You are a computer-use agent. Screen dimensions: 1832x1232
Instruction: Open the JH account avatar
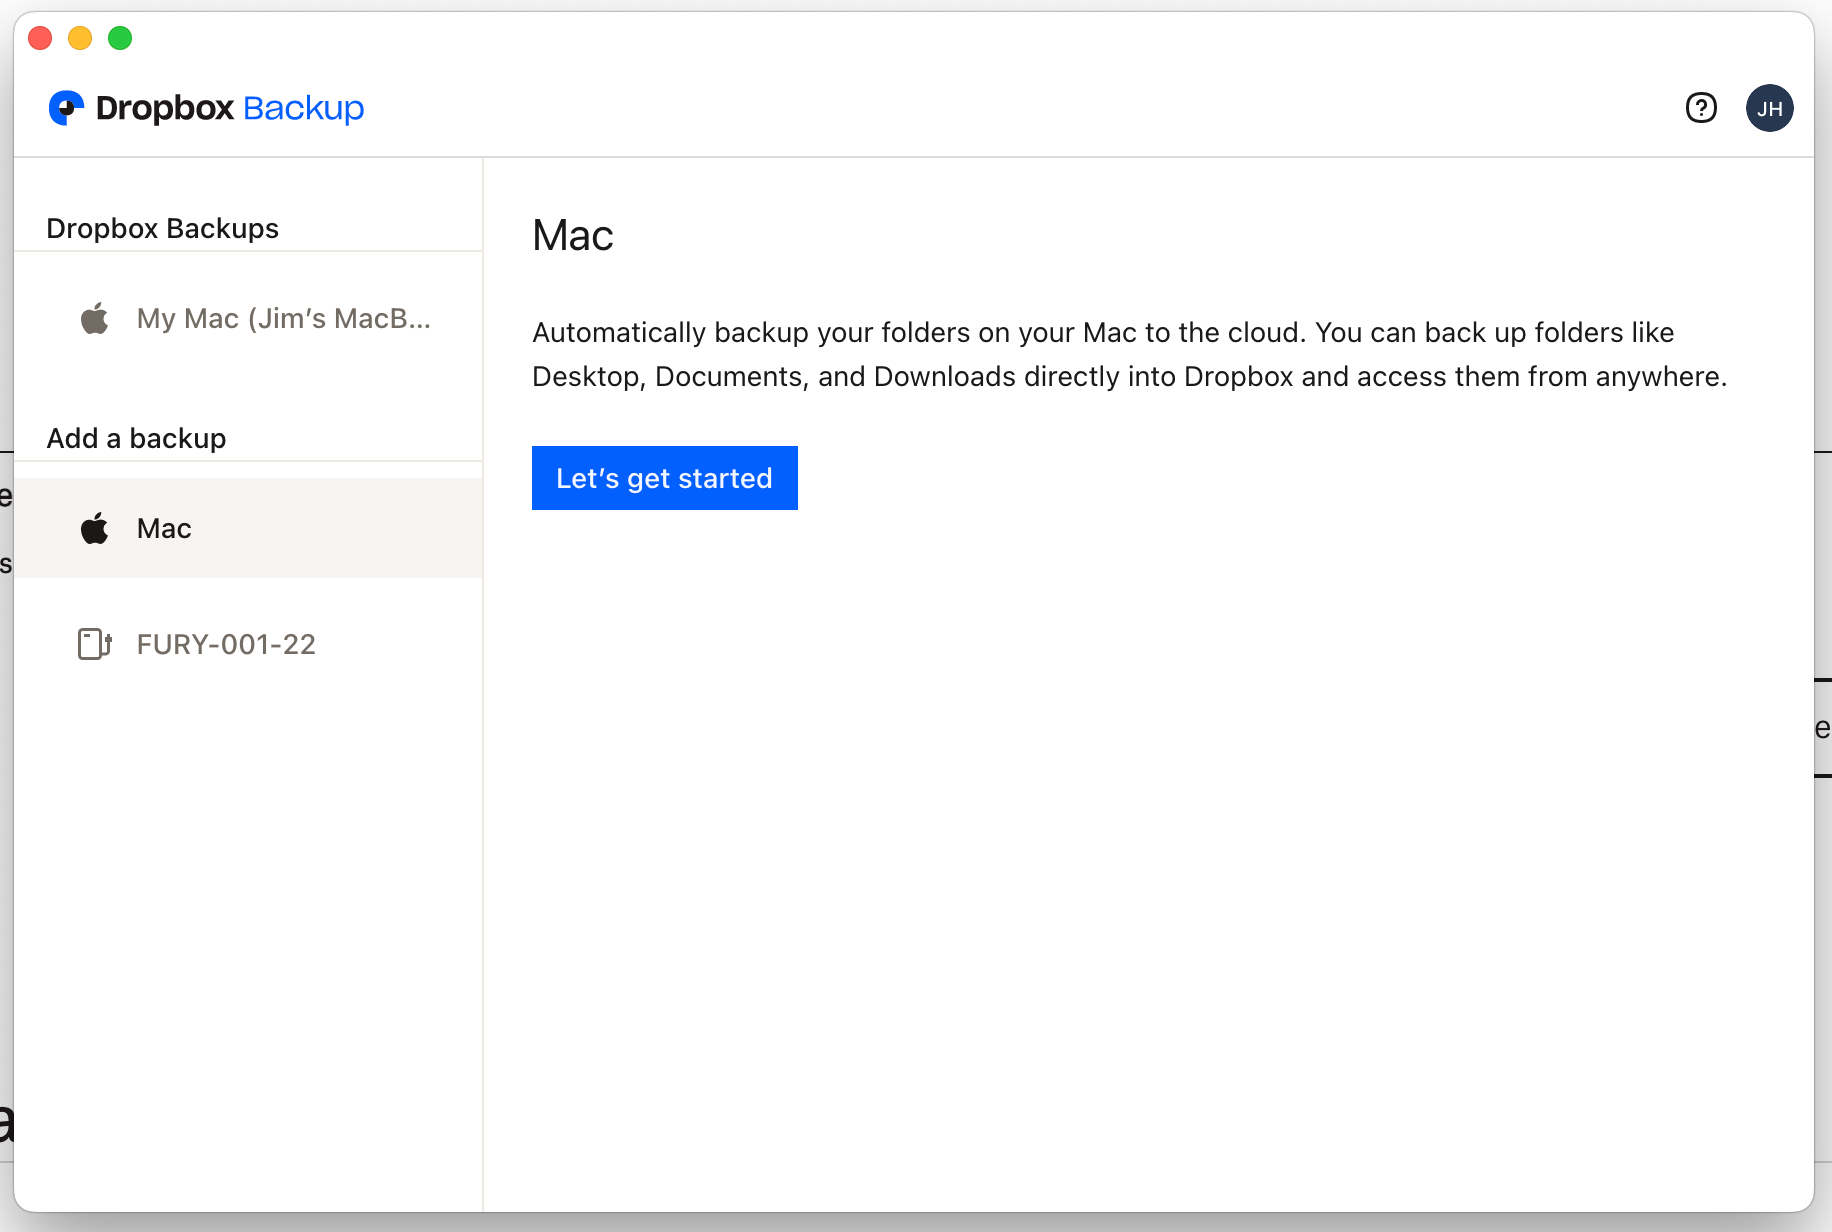point(1769,108)
